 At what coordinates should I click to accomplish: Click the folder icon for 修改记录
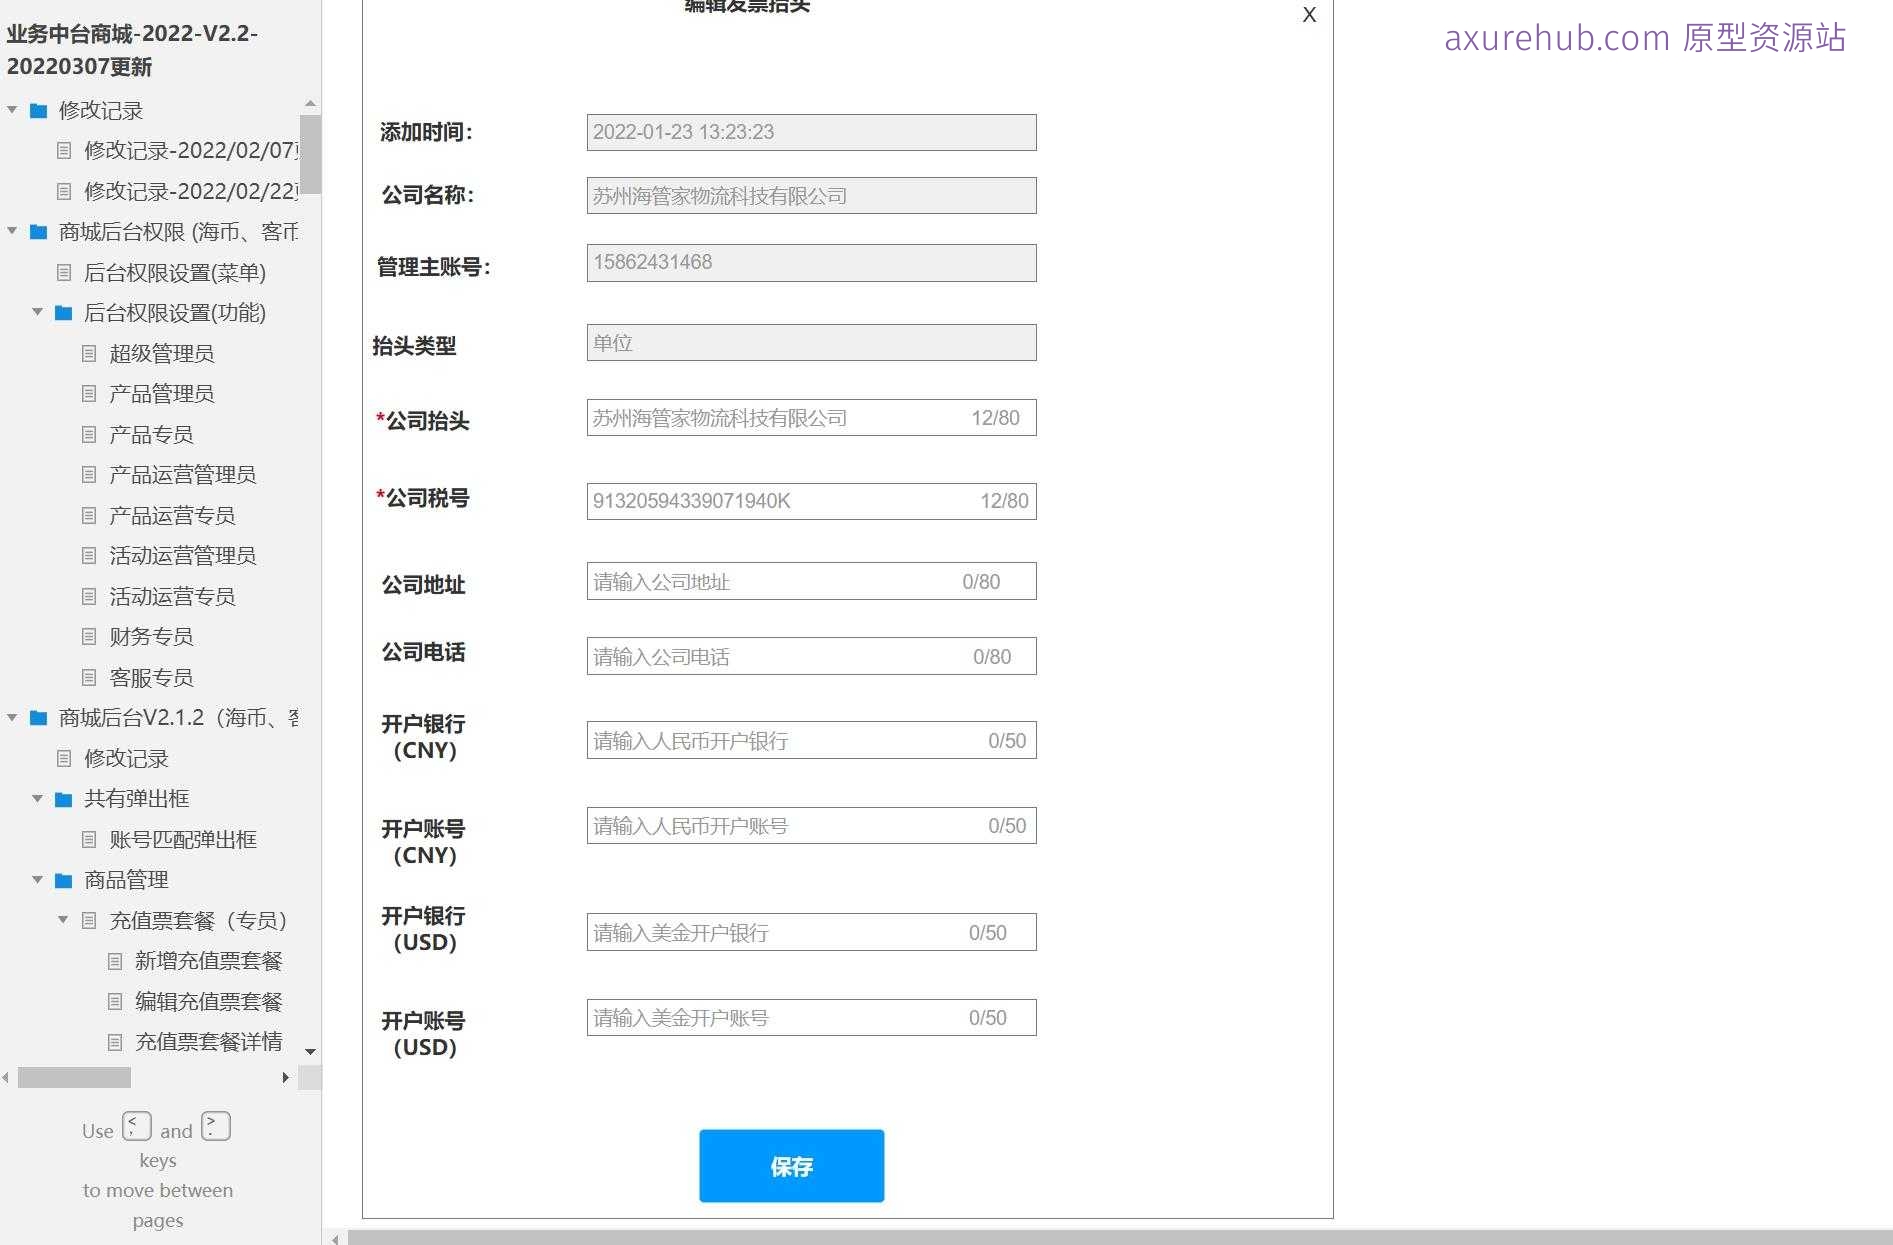(37, 111)
